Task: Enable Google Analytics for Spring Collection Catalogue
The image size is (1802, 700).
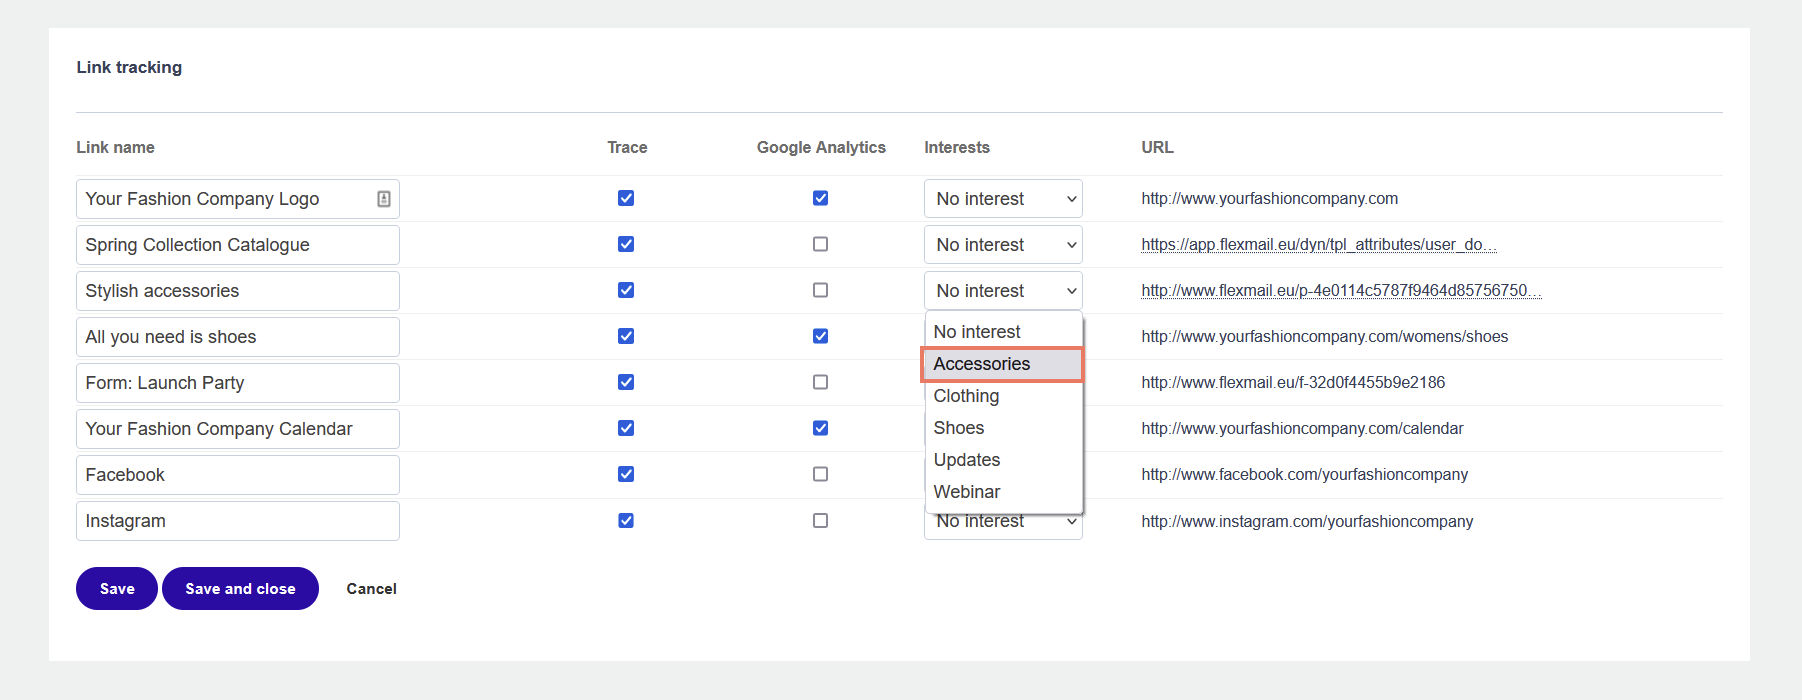Action: [820, 244]
